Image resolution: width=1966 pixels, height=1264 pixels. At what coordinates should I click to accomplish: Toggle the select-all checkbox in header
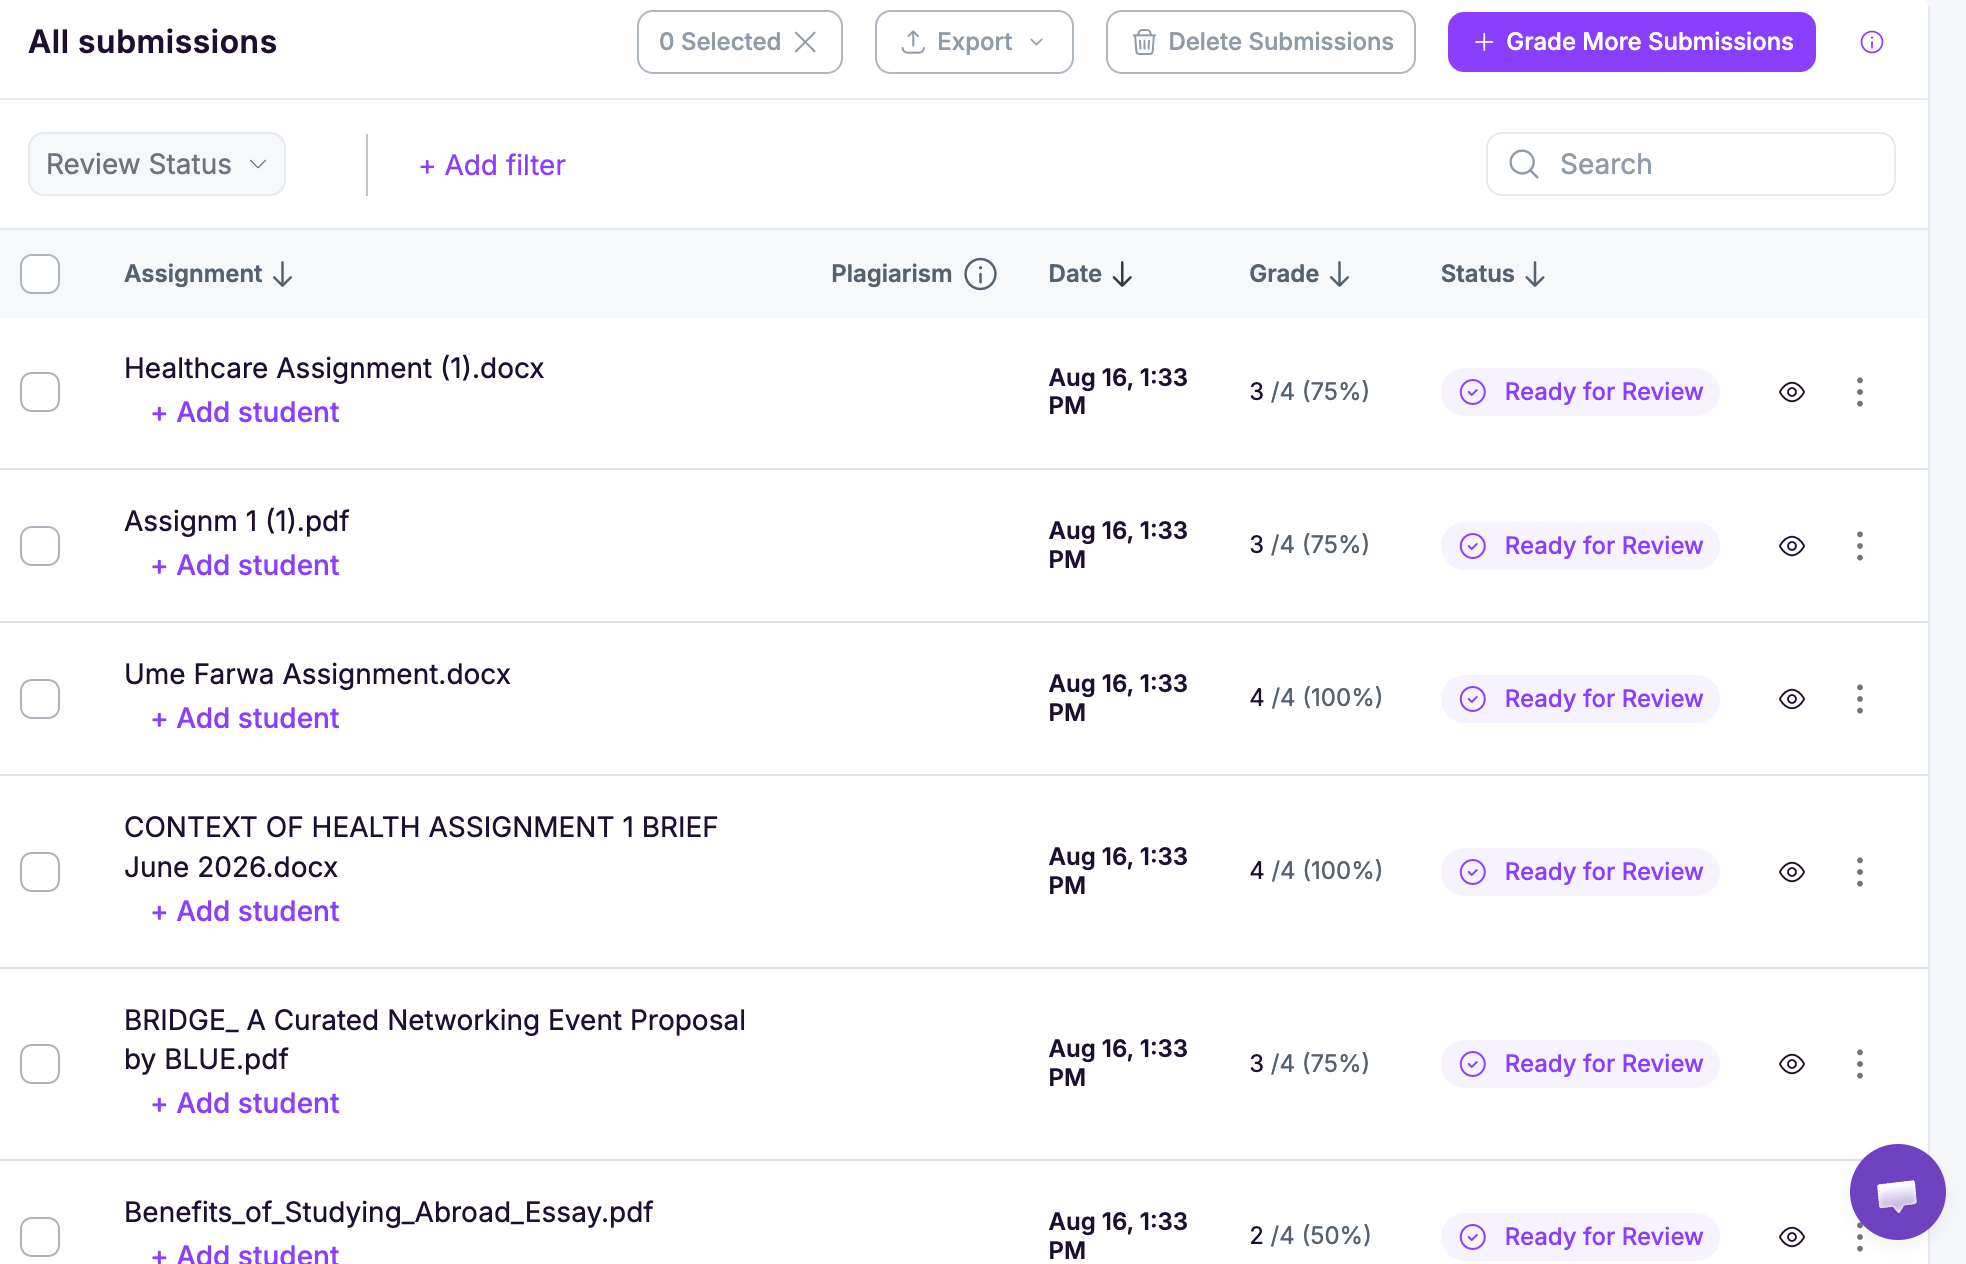coord(40,274)
